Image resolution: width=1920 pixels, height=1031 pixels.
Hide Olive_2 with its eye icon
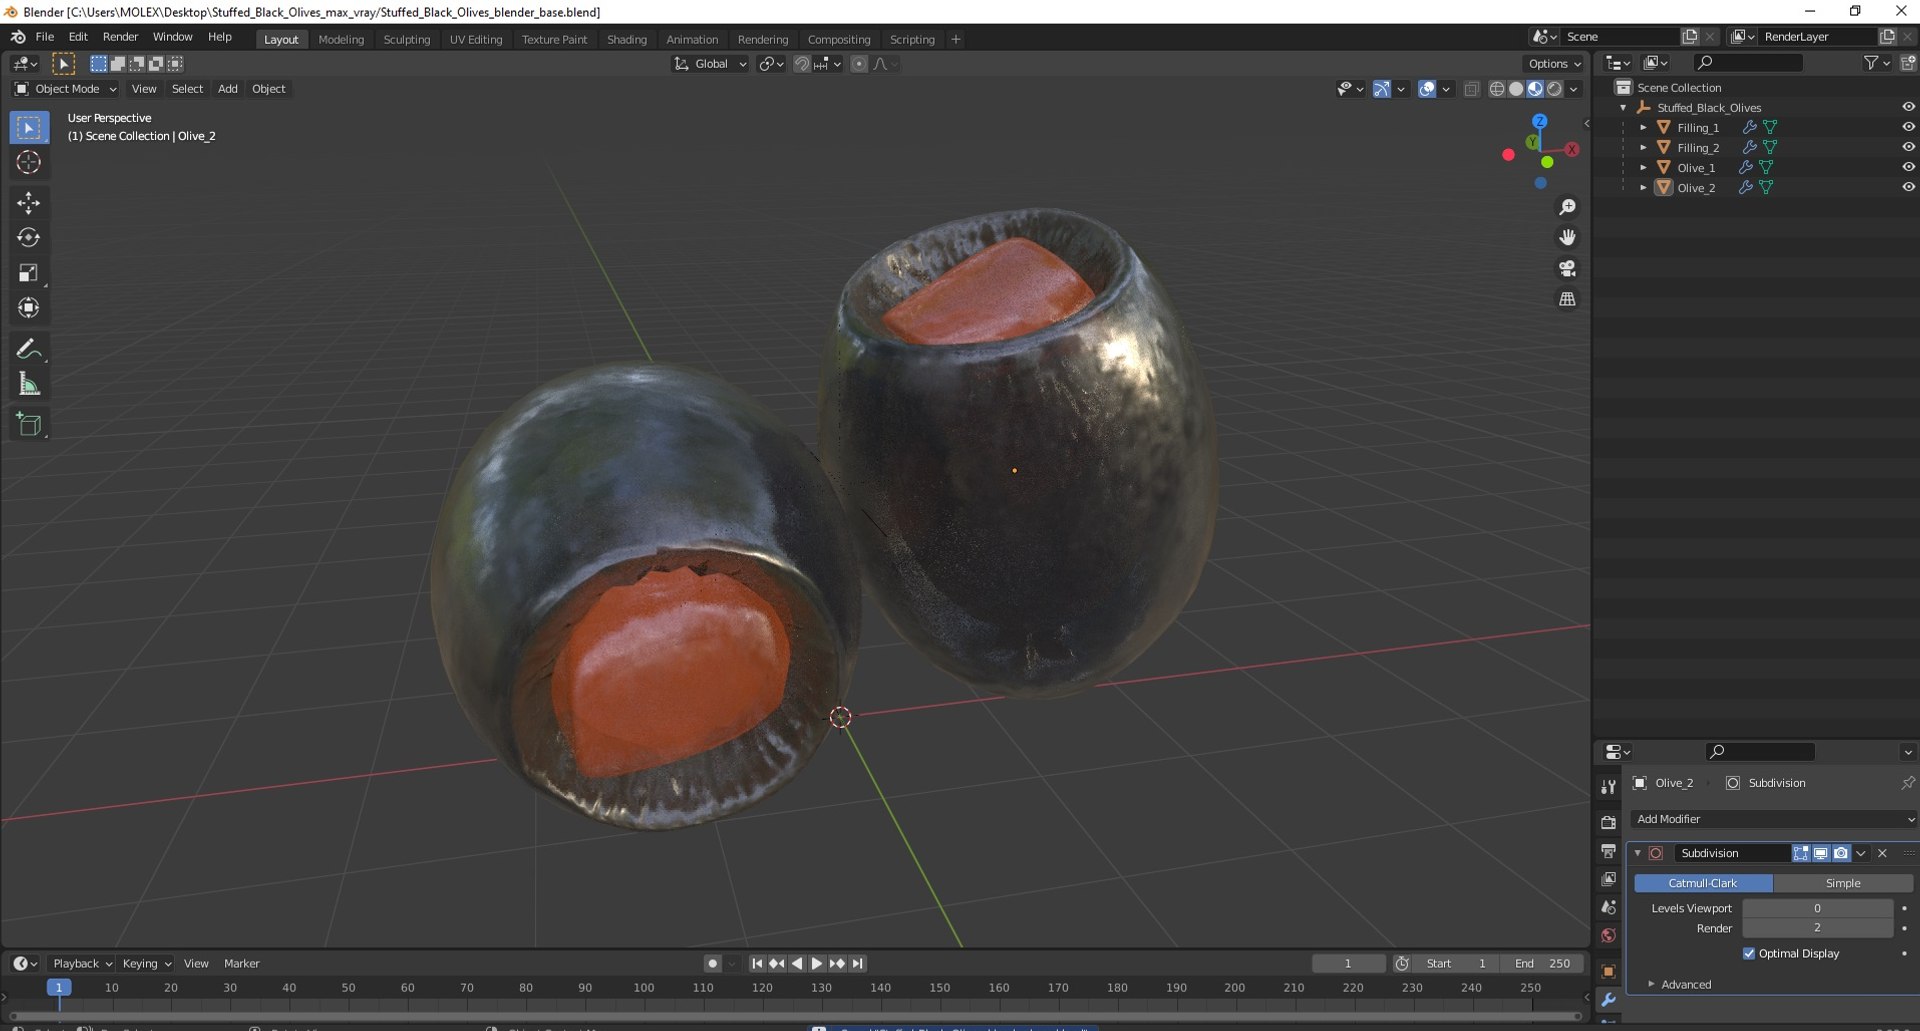(x=1908, y=188)
